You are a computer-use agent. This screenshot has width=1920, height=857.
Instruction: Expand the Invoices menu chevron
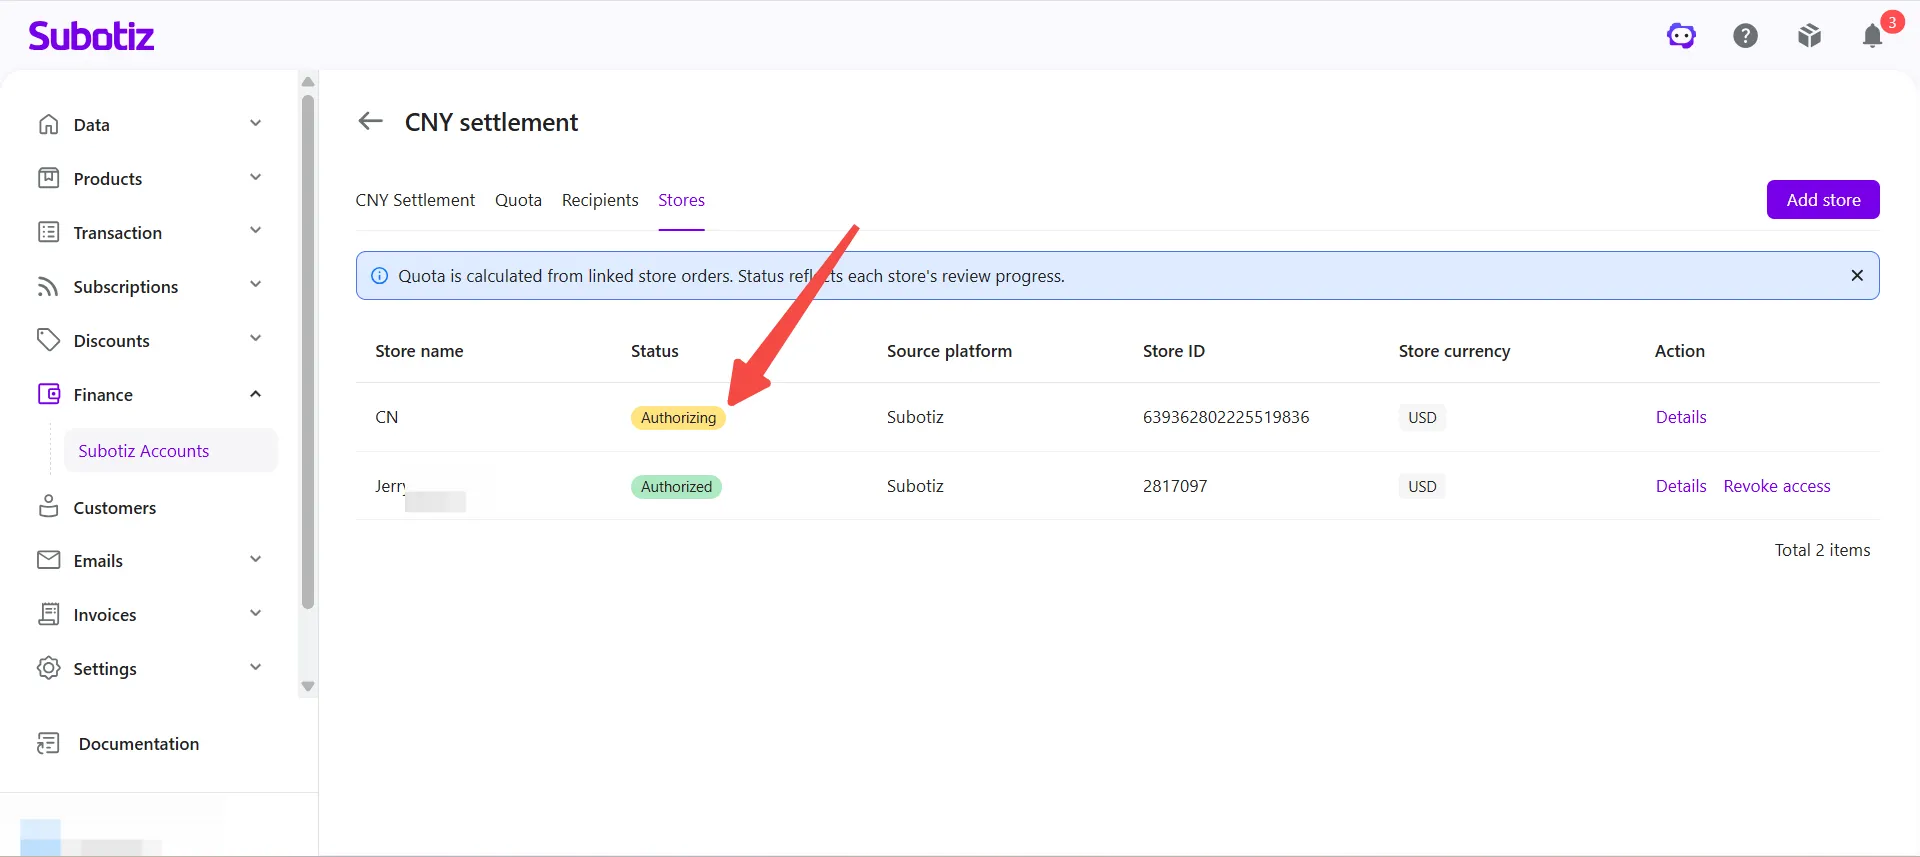tap(255, 614)
